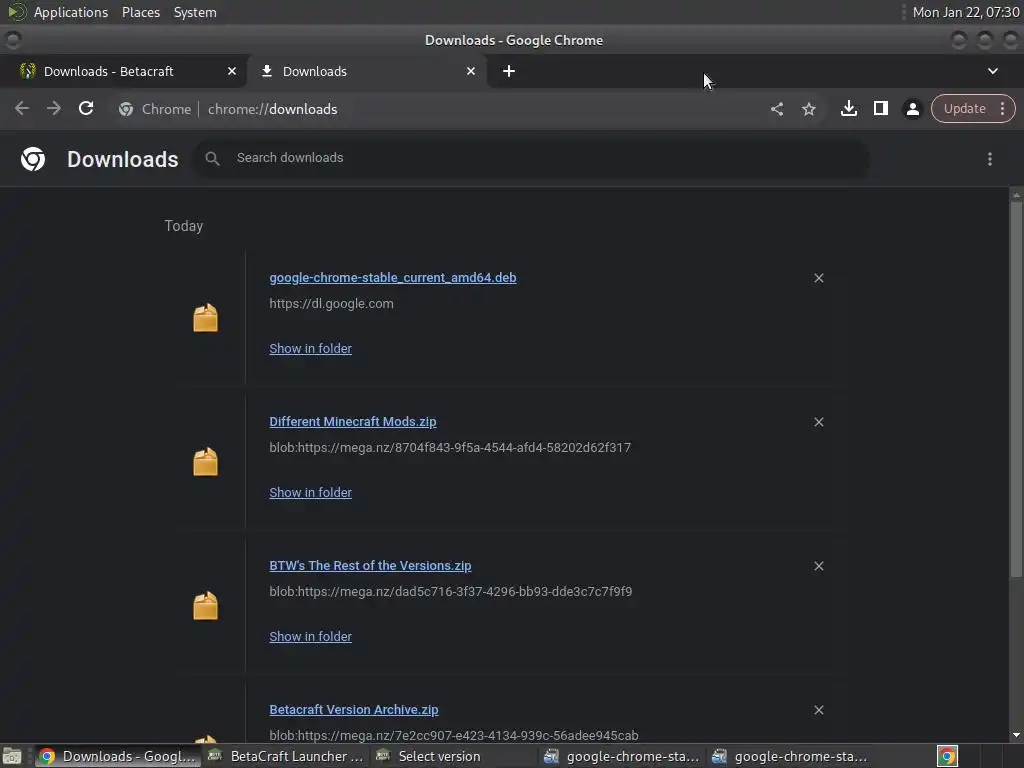
Task: Open the System menu
Action: pos(195,12)
